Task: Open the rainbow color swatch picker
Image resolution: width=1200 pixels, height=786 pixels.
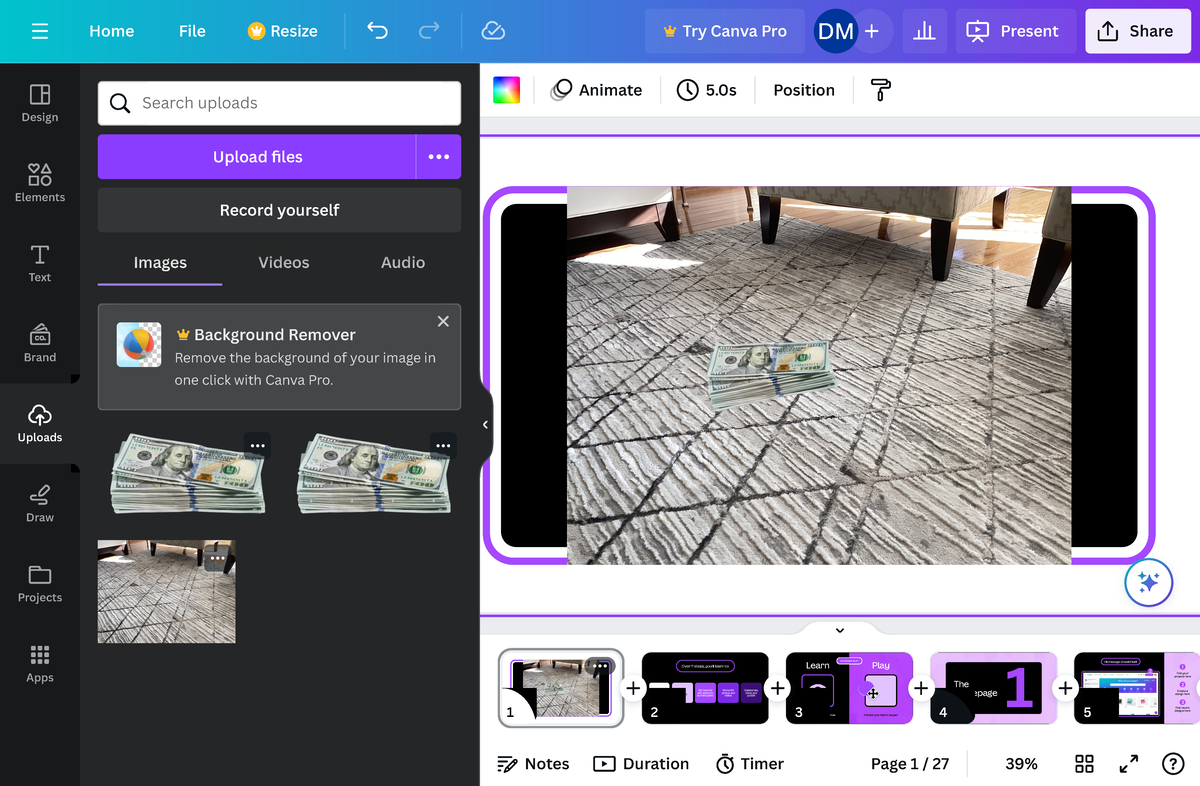Action: click(506, 89)
